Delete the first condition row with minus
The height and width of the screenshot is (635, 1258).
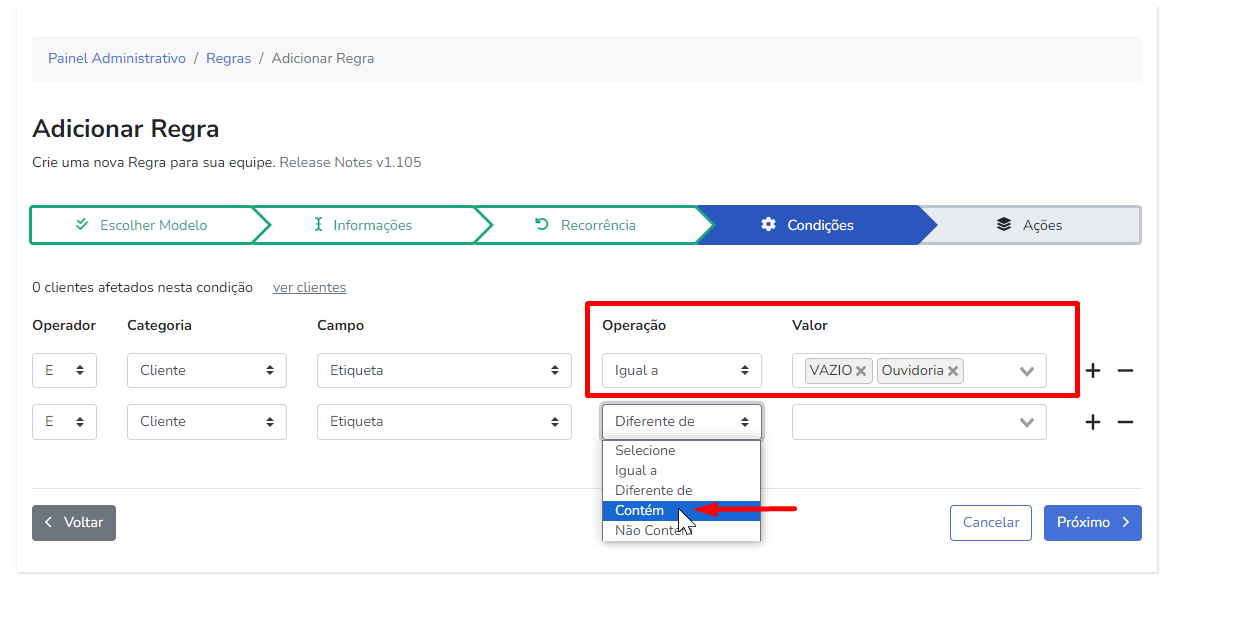pyautogui.click(x=1125, y=371)
